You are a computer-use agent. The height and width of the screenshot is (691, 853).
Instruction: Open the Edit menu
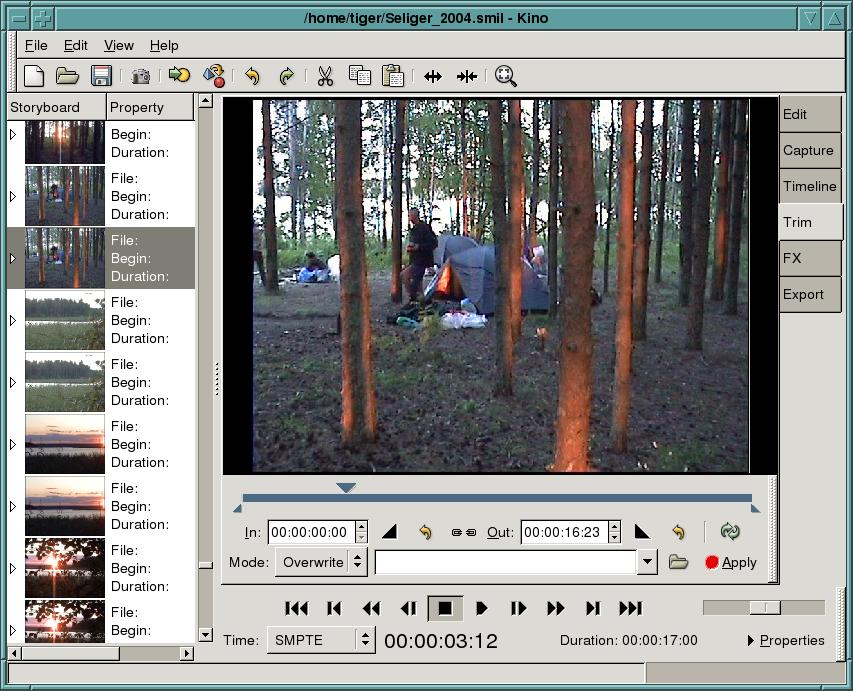[74, 45]
